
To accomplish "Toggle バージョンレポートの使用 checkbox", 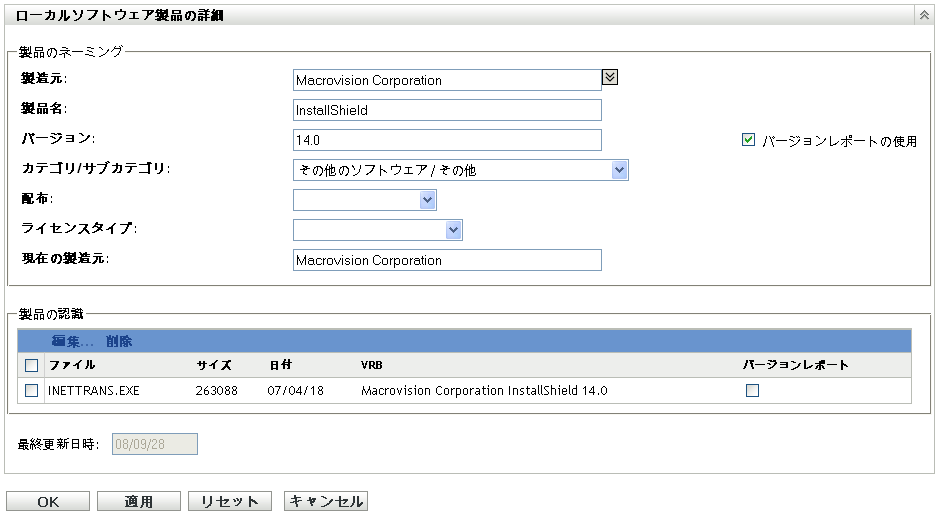I will [748, 141].
